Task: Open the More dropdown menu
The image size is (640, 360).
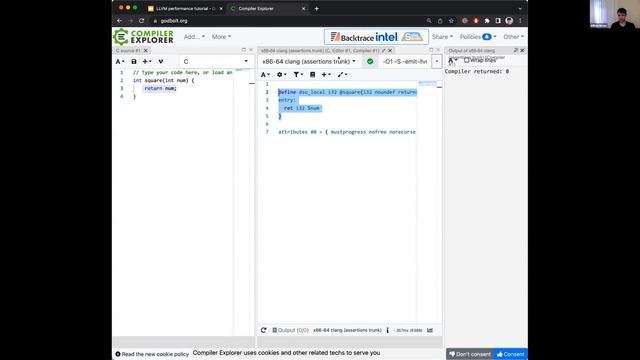Action: pos(221,37)
